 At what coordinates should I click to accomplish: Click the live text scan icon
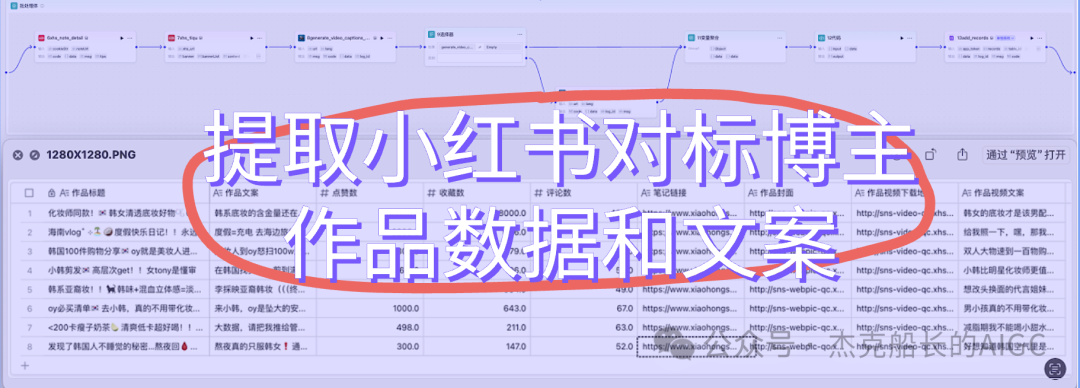pyautogui.click(x=1055, y=369)
